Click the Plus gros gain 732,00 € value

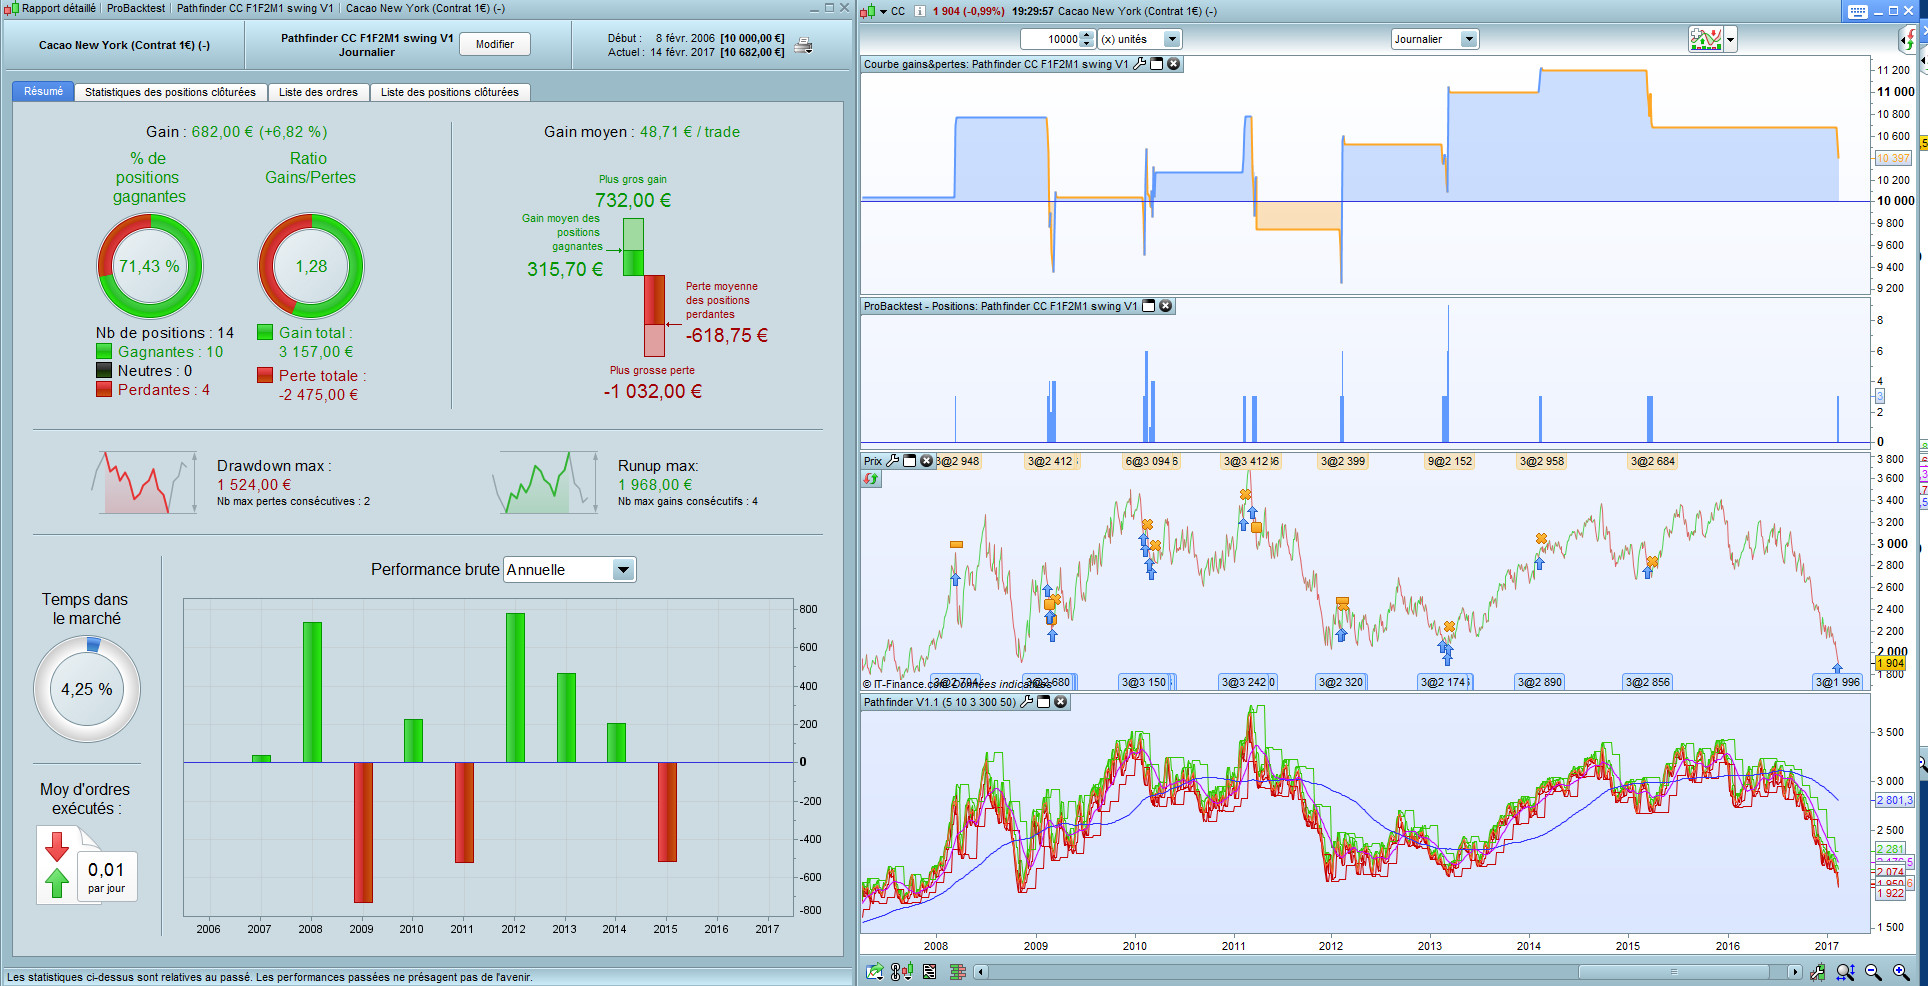[x=633, y=200]
